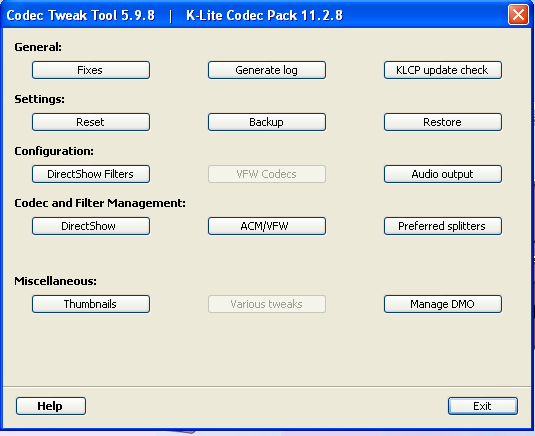
Task: Click the Restore settings button
Action: 443,122
